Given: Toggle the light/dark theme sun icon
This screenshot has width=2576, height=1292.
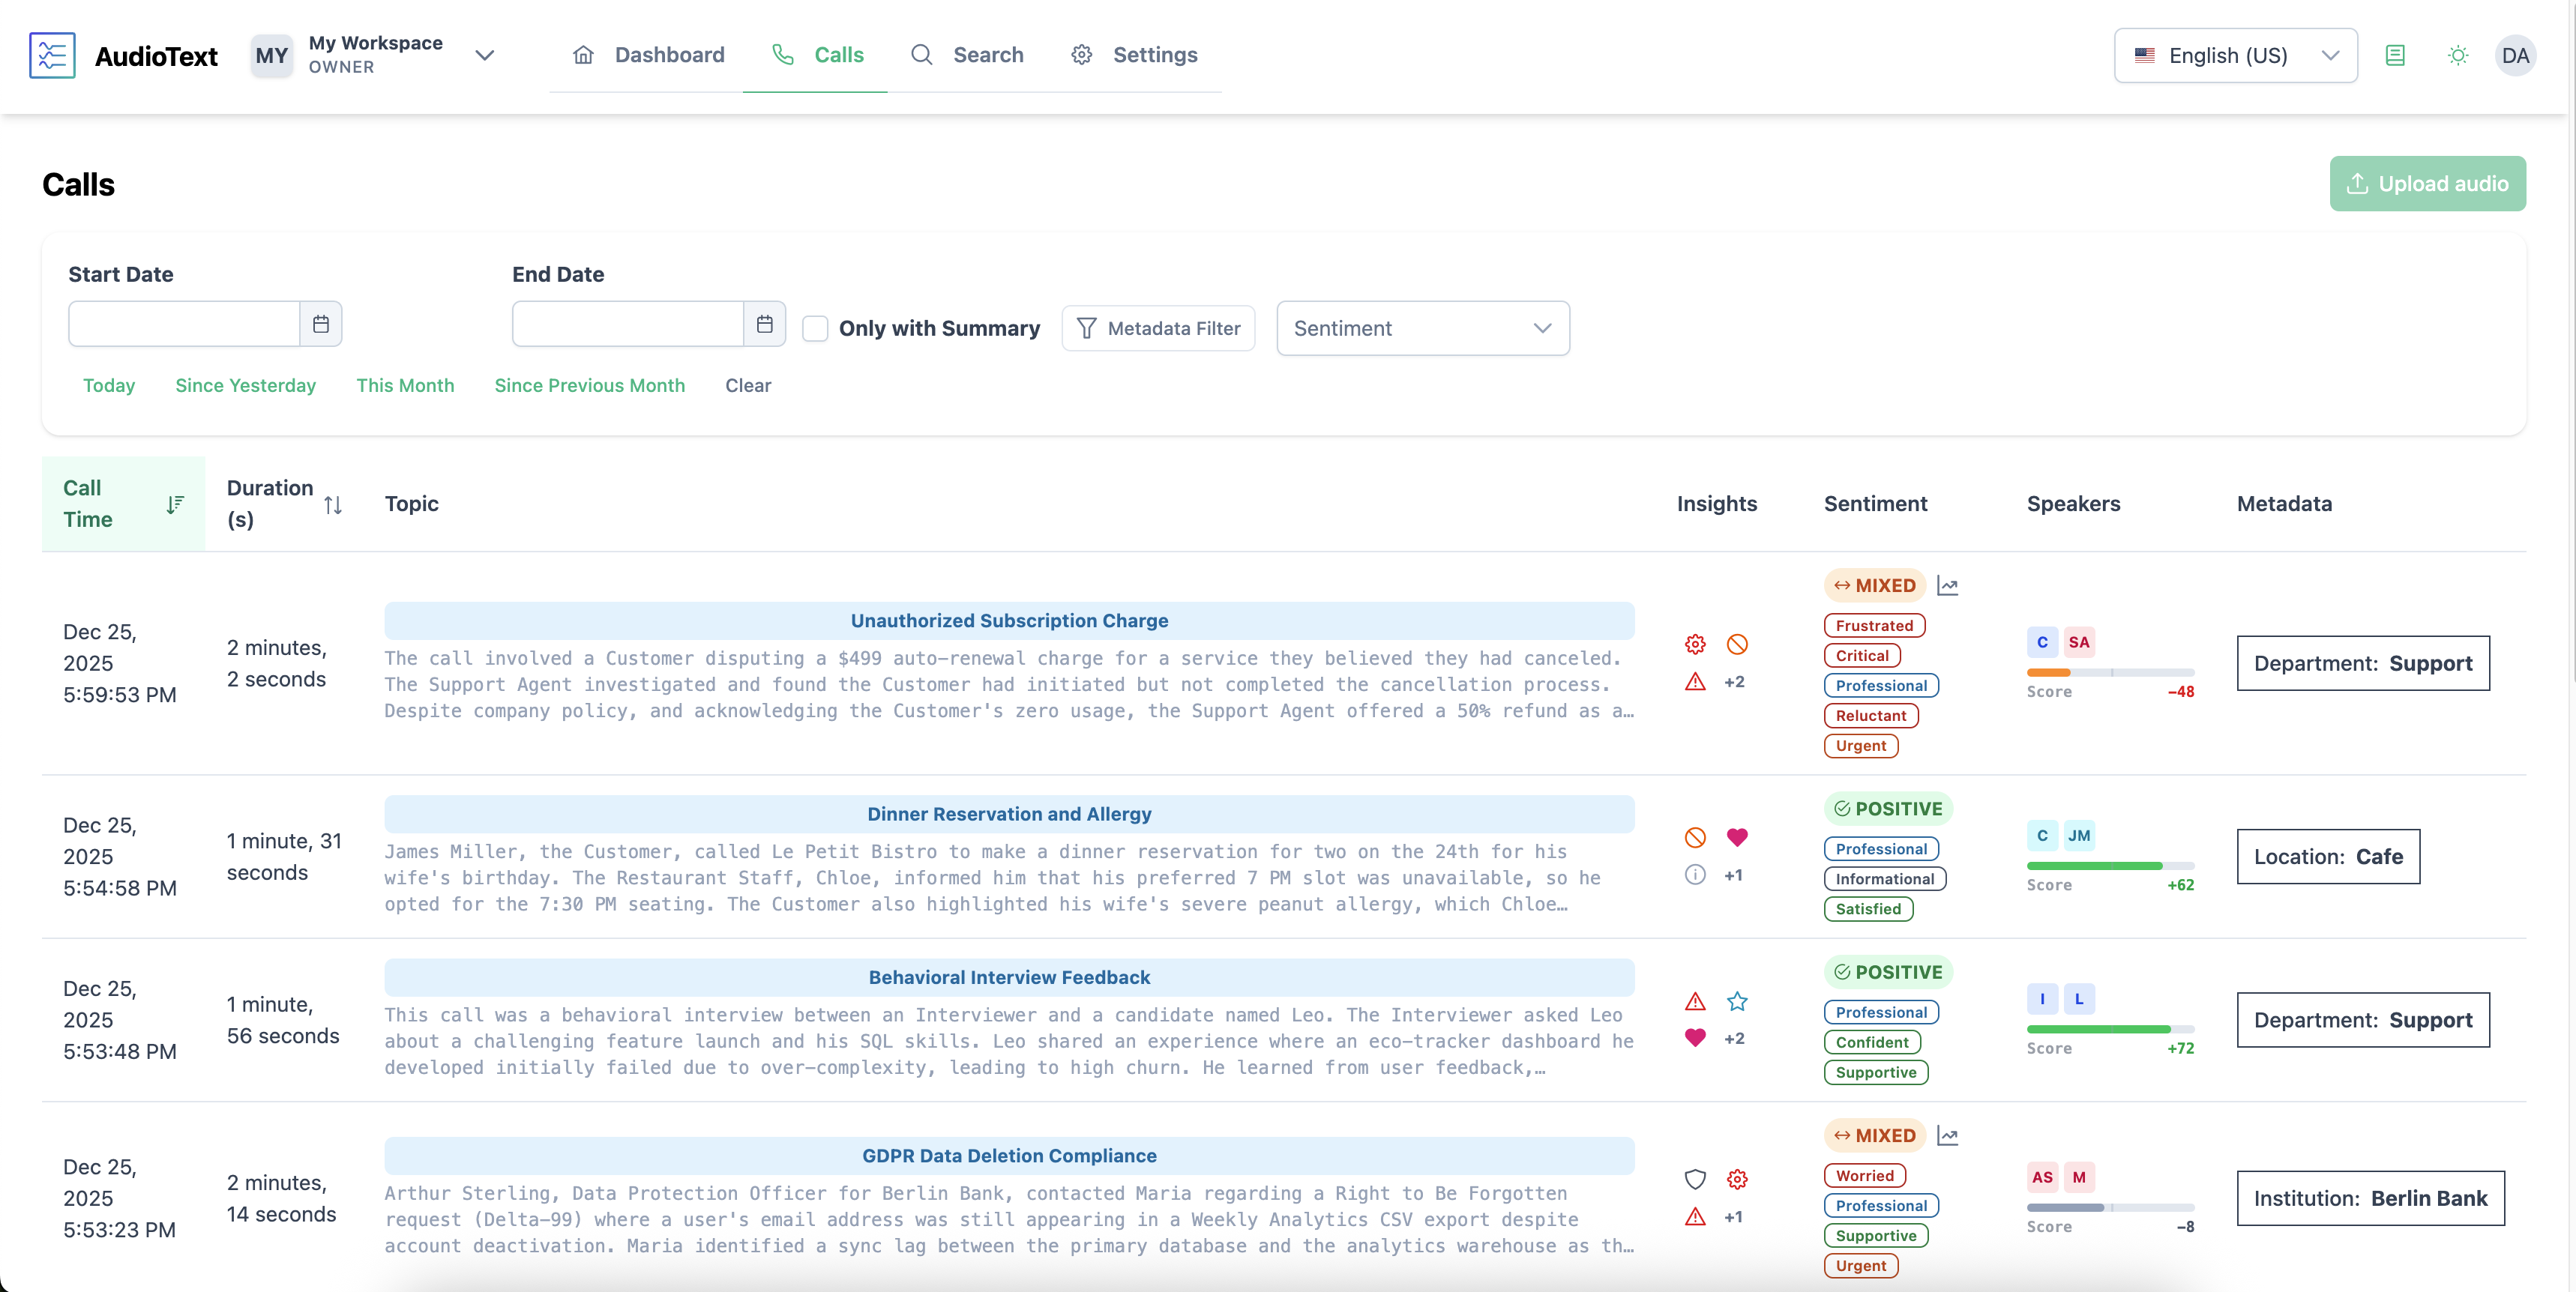Looking at the screenshot, I should tap(2457, 55).
